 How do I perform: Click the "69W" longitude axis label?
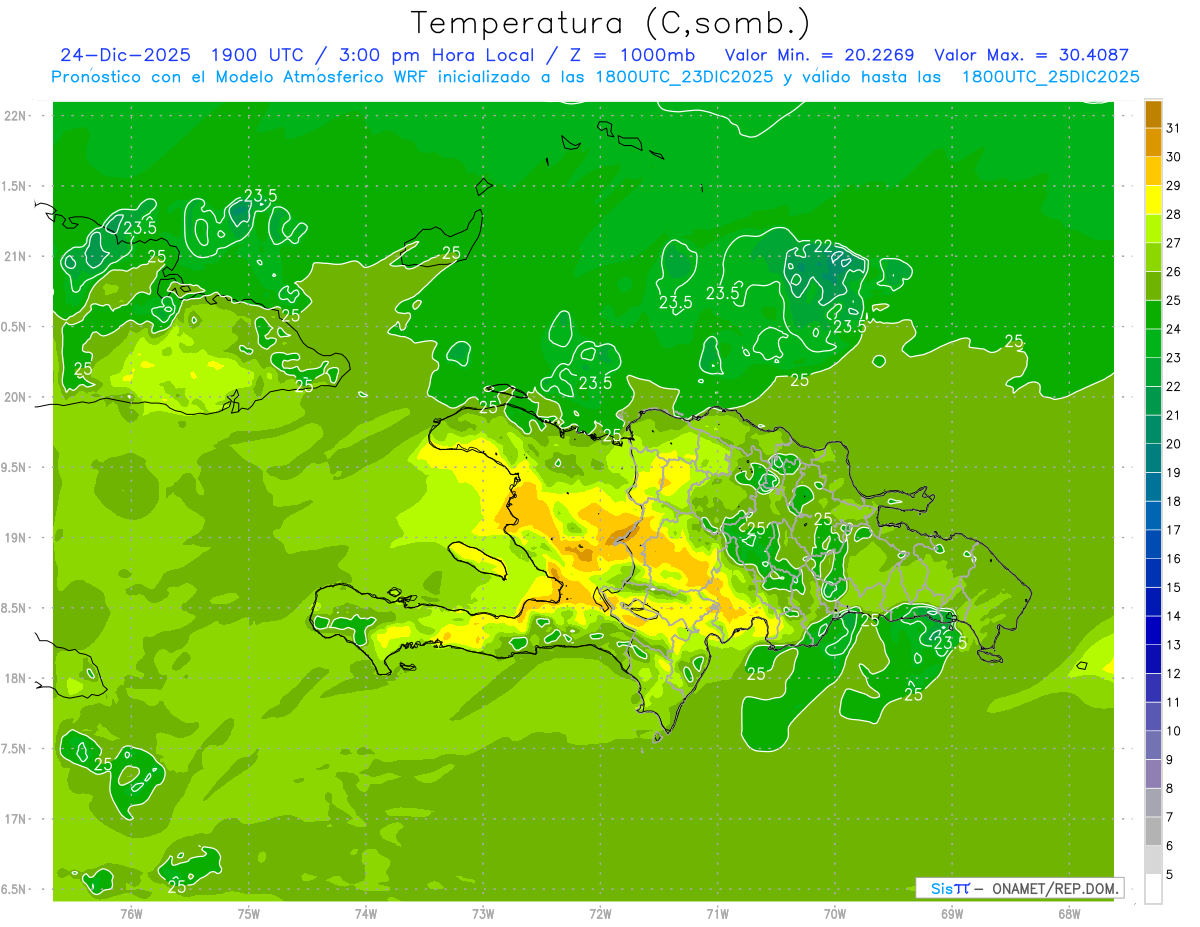click(x=952, y=913)
